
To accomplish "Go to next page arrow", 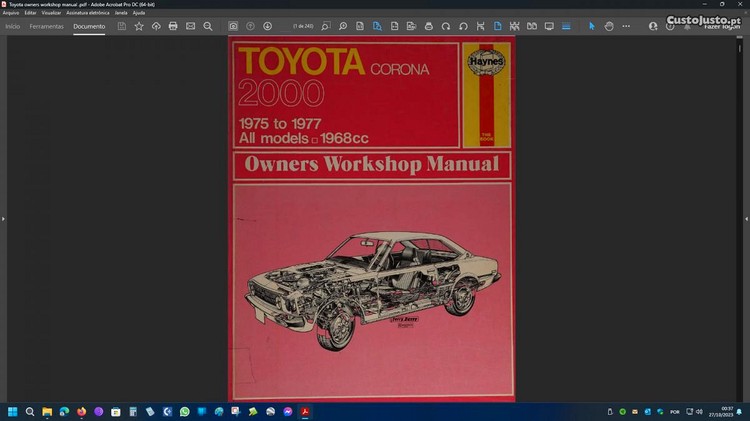I will click(267, 26).
